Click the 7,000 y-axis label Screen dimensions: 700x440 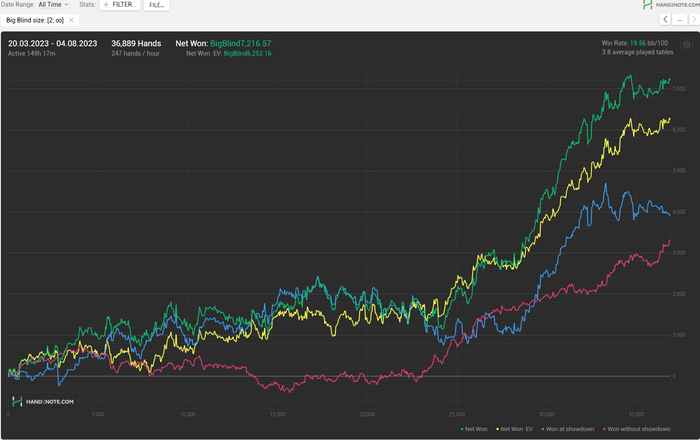679,89
